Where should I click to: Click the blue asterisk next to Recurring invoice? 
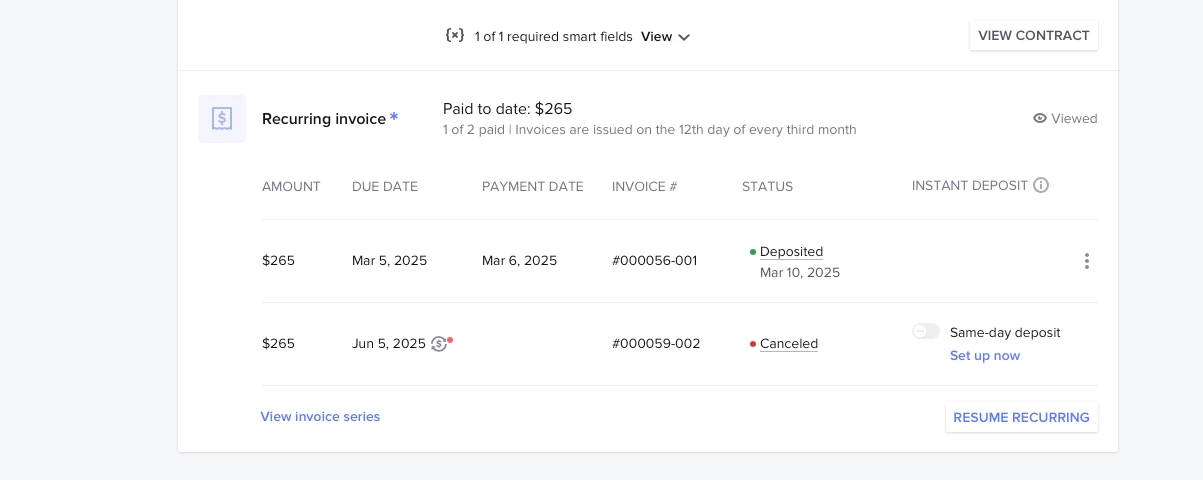tap(394, 118)
